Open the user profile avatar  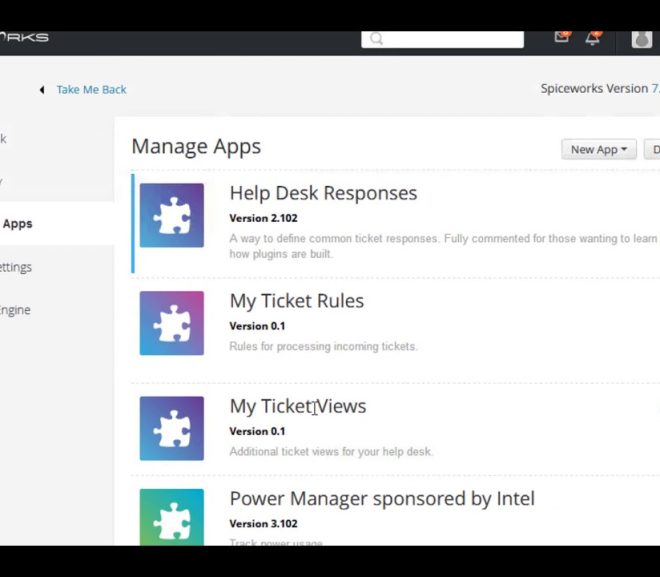coord(641,39)
